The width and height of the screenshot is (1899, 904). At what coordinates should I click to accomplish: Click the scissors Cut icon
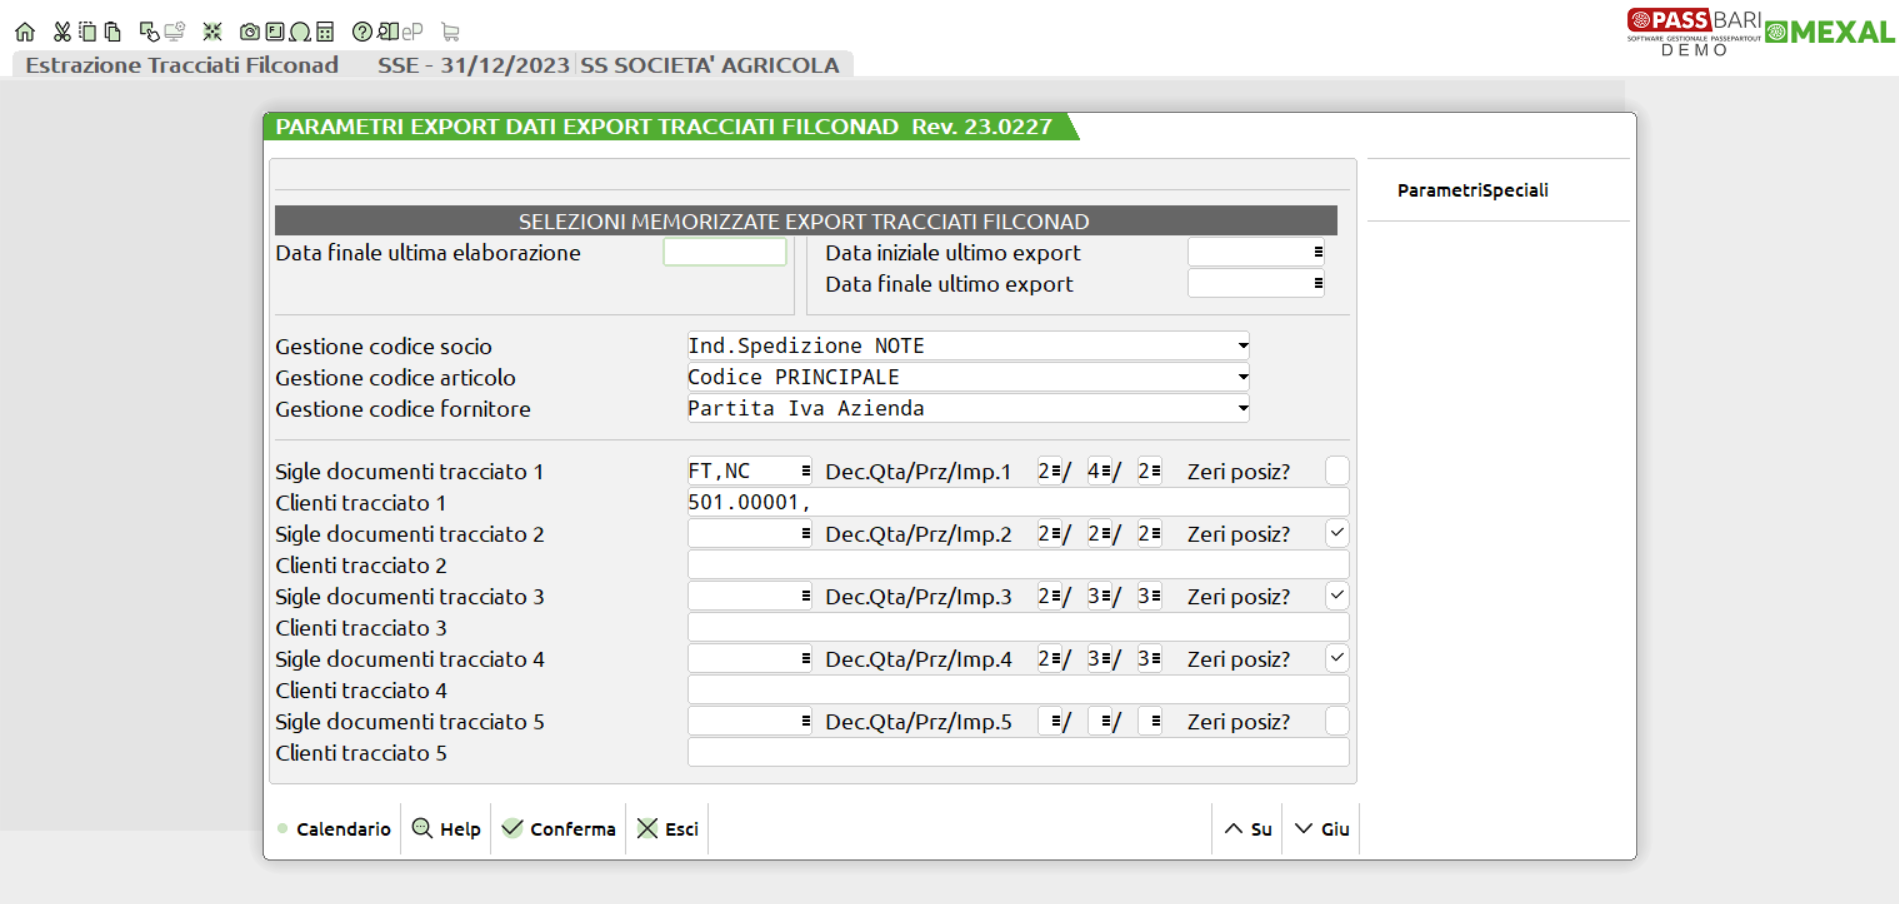[62, 32]
